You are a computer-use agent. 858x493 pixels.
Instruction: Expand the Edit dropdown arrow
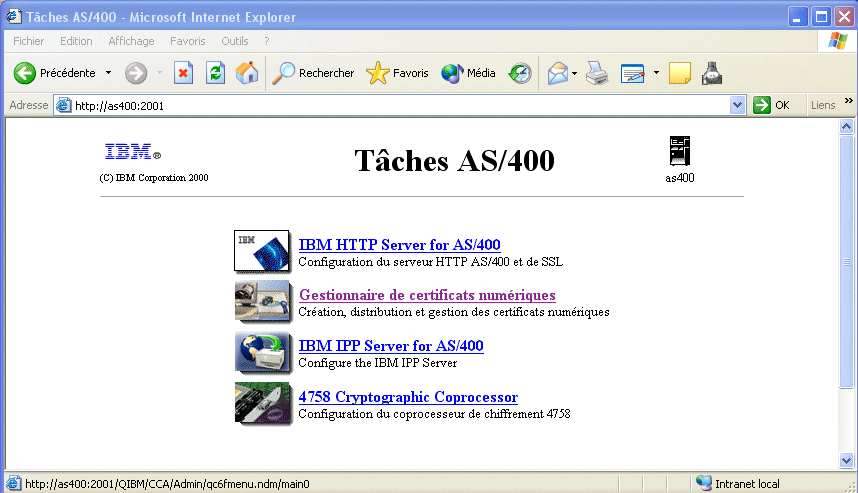point(656,73)
